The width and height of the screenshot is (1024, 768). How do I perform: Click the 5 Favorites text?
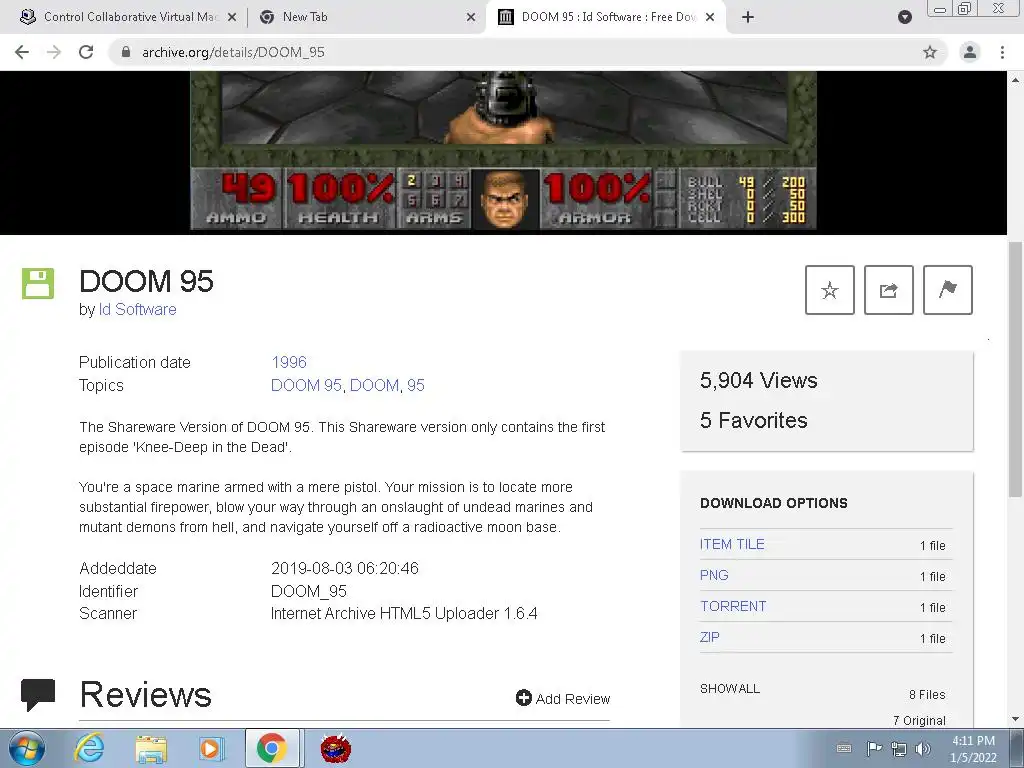(754, 420)
